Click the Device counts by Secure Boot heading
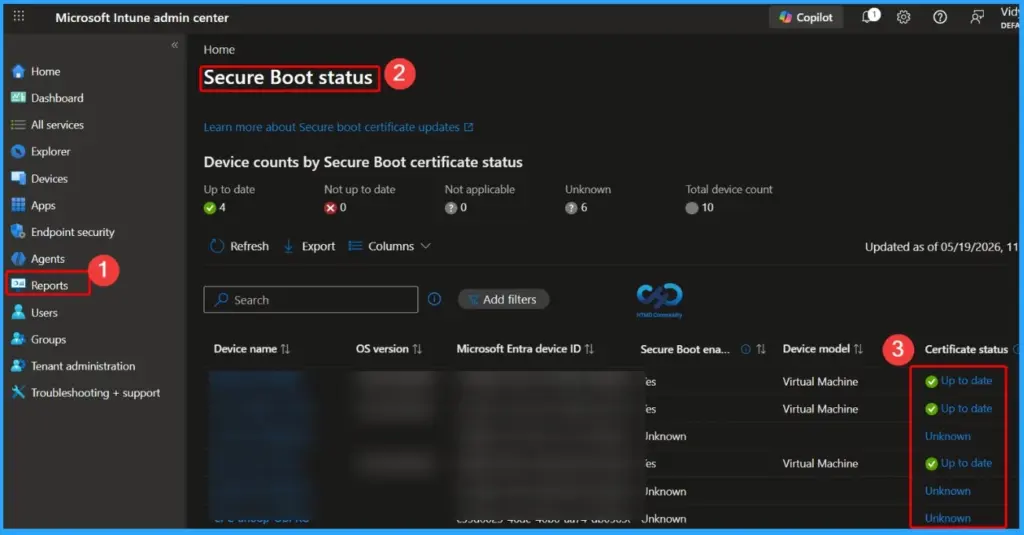Screen dimensions: 1024x535 pyautogui.click(x=363, y=162)
